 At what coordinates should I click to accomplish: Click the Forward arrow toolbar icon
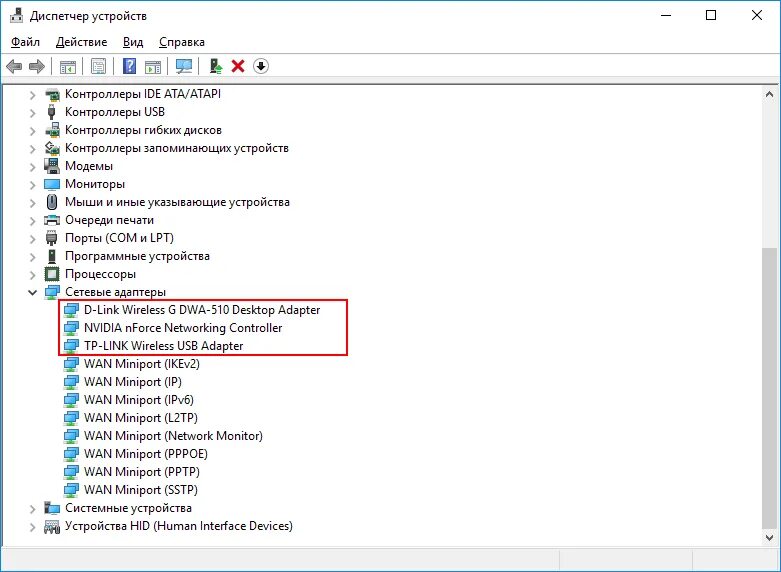pyautogui.click(x=37, y=66)
